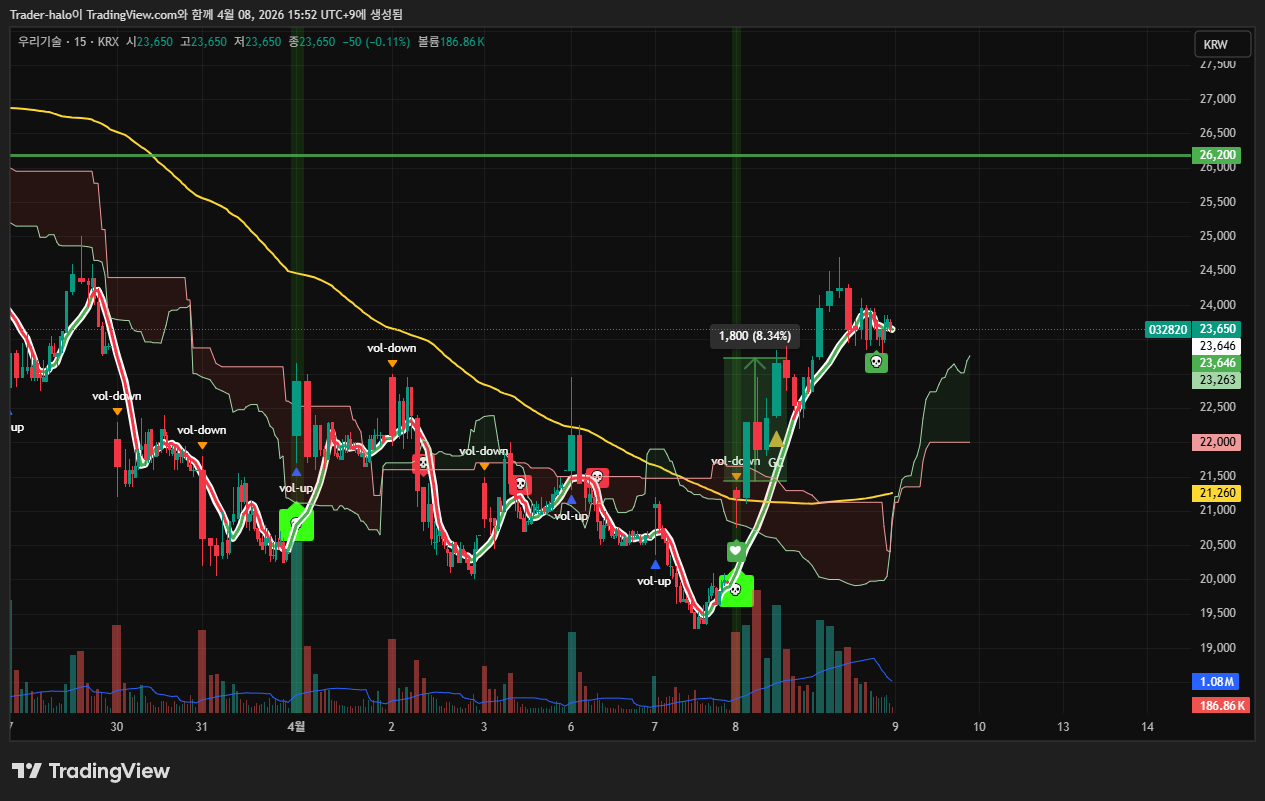This screenshot has width=1265, height=801.
Task: Click the 9 date label on time axis
Action: (895, 727)
